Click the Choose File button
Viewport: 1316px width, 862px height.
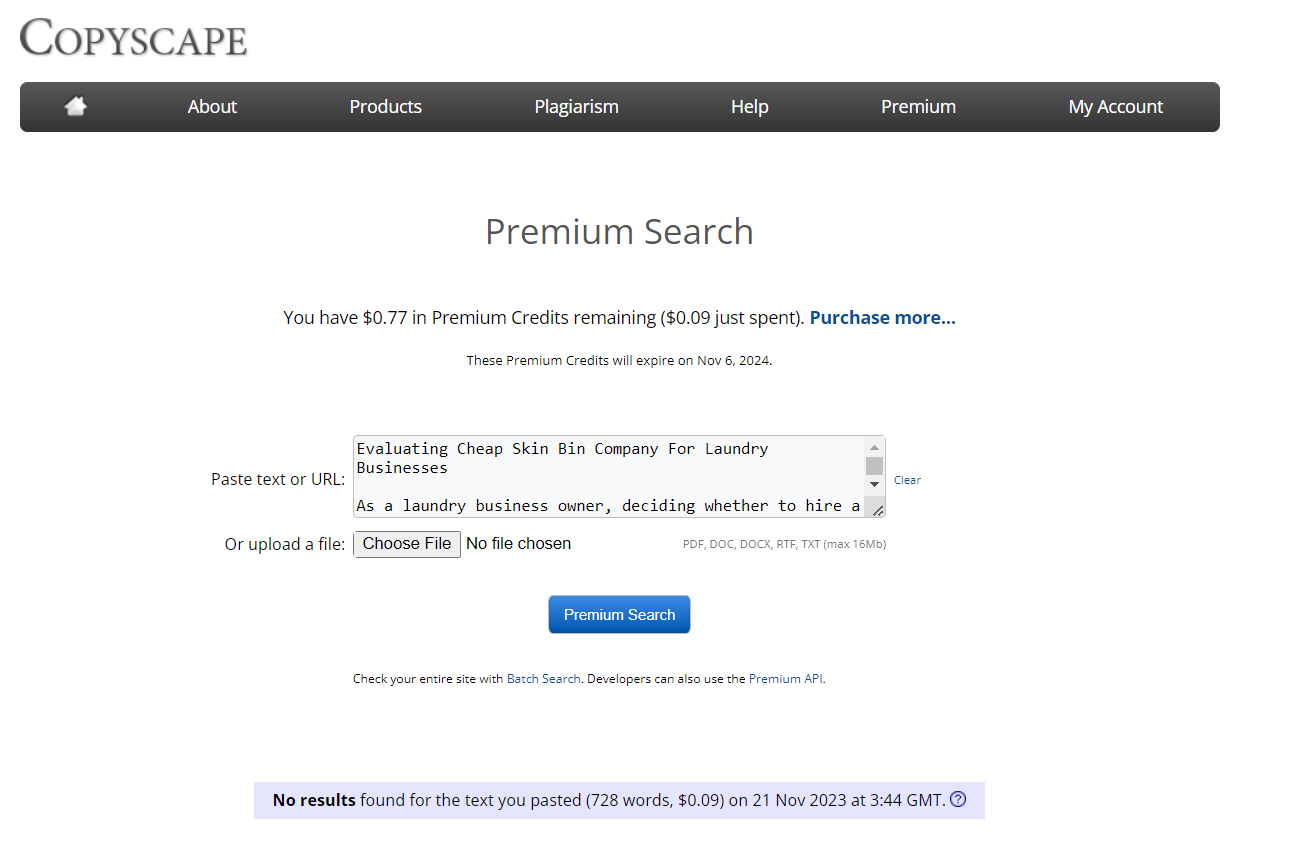point(407,544)
